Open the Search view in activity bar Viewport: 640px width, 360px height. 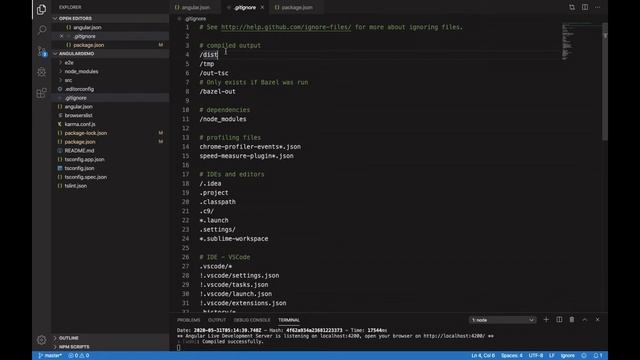(x=41, y=30)
